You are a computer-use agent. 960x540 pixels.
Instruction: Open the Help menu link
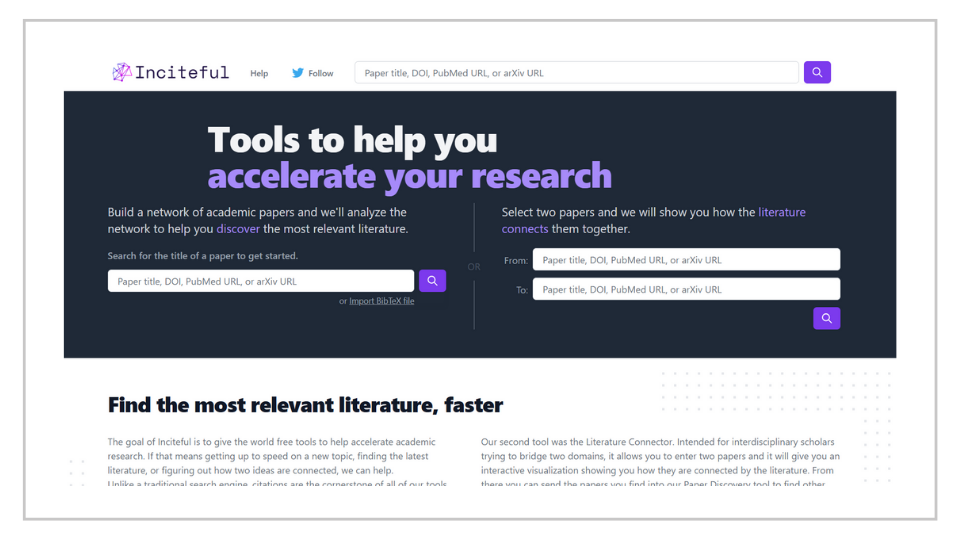click(259, 73)
